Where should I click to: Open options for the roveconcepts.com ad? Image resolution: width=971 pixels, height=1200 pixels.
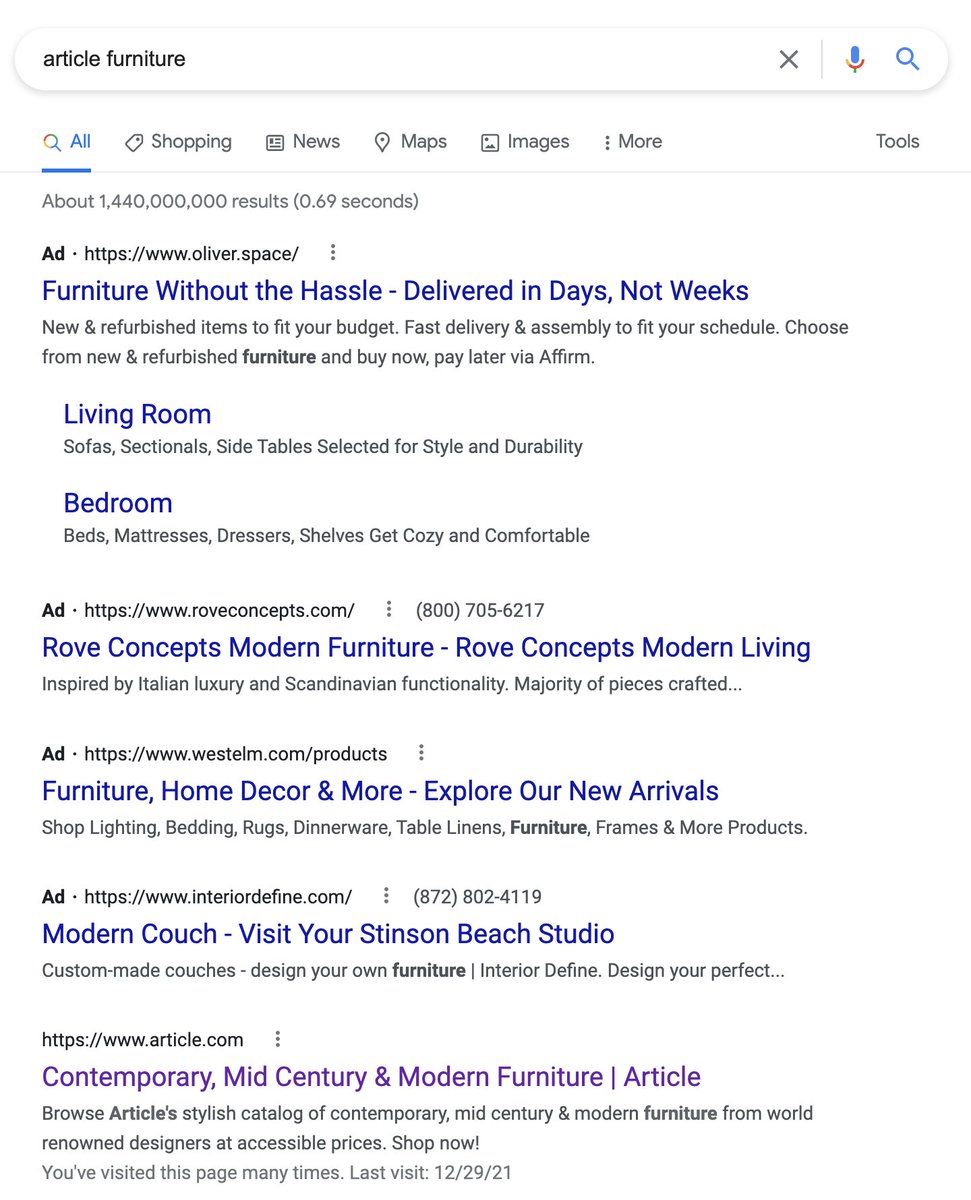point(389,609)
